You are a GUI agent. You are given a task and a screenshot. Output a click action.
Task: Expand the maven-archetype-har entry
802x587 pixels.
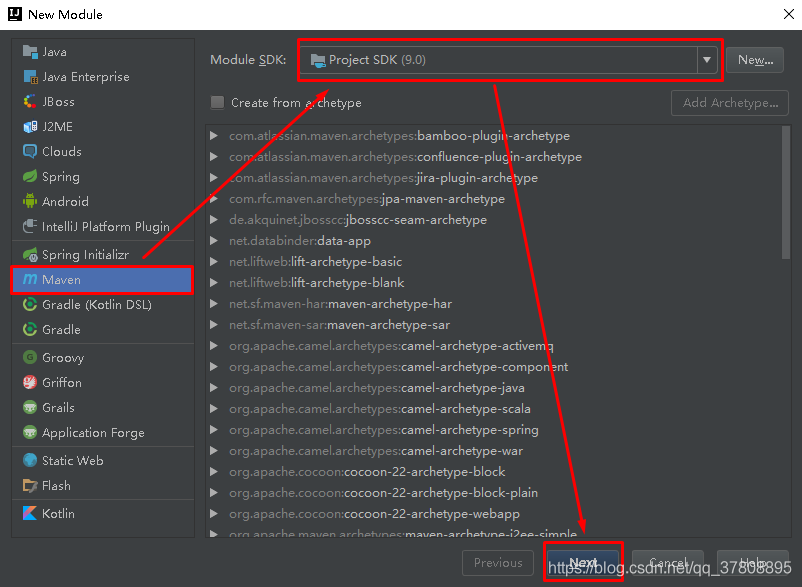click(214, 304)
